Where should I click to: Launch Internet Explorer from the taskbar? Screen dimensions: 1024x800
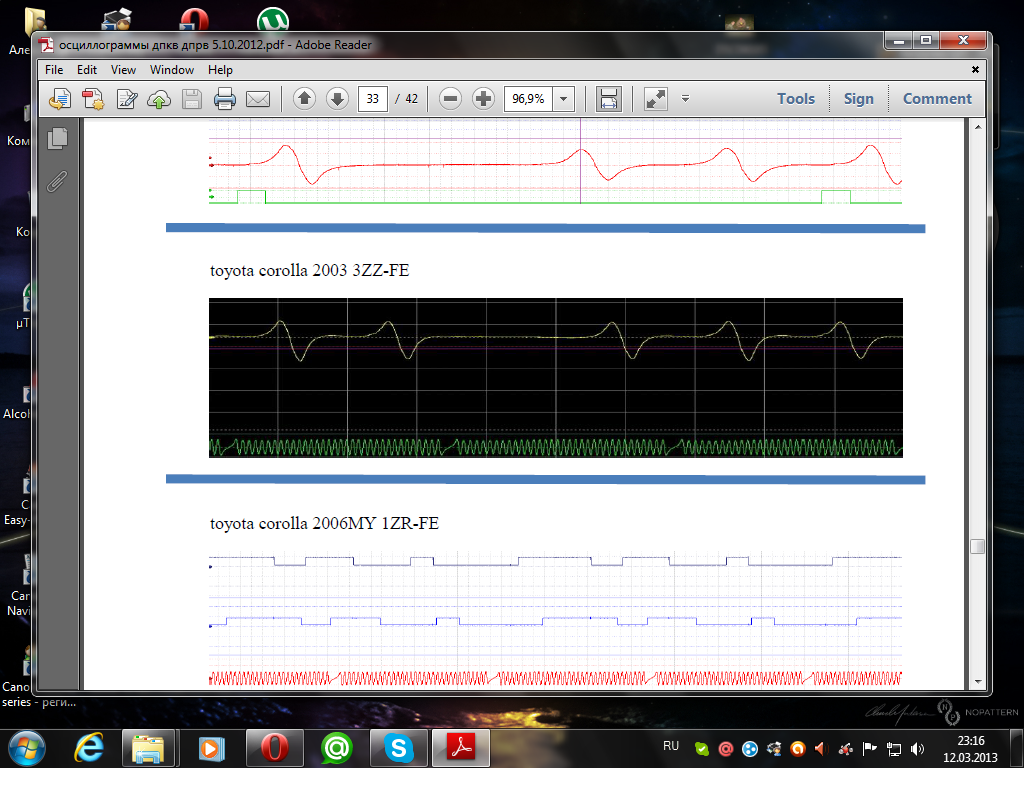coord(89,748)
